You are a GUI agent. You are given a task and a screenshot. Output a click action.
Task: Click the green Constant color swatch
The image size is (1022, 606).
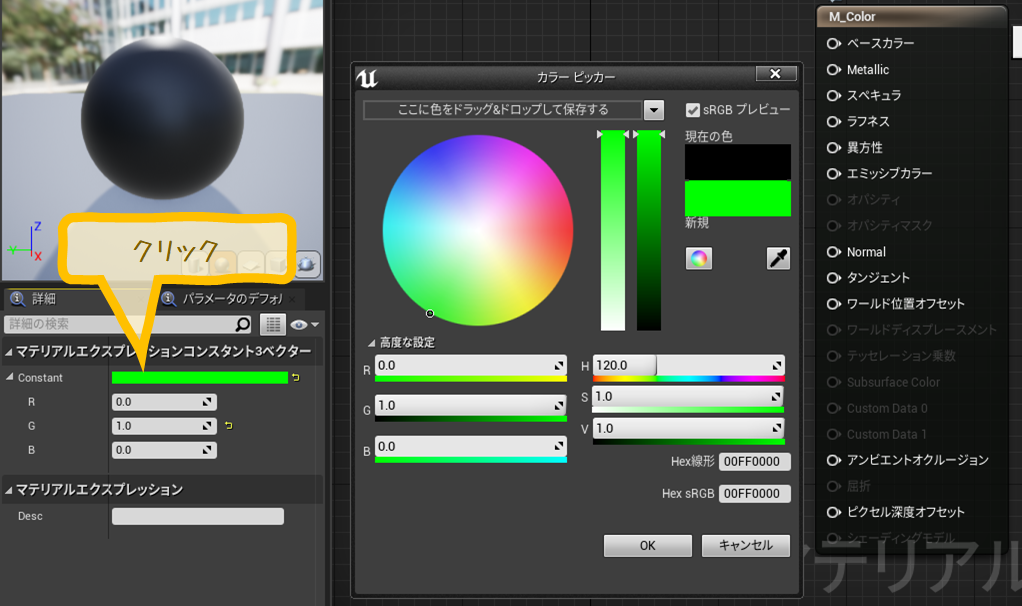(199, 377)
